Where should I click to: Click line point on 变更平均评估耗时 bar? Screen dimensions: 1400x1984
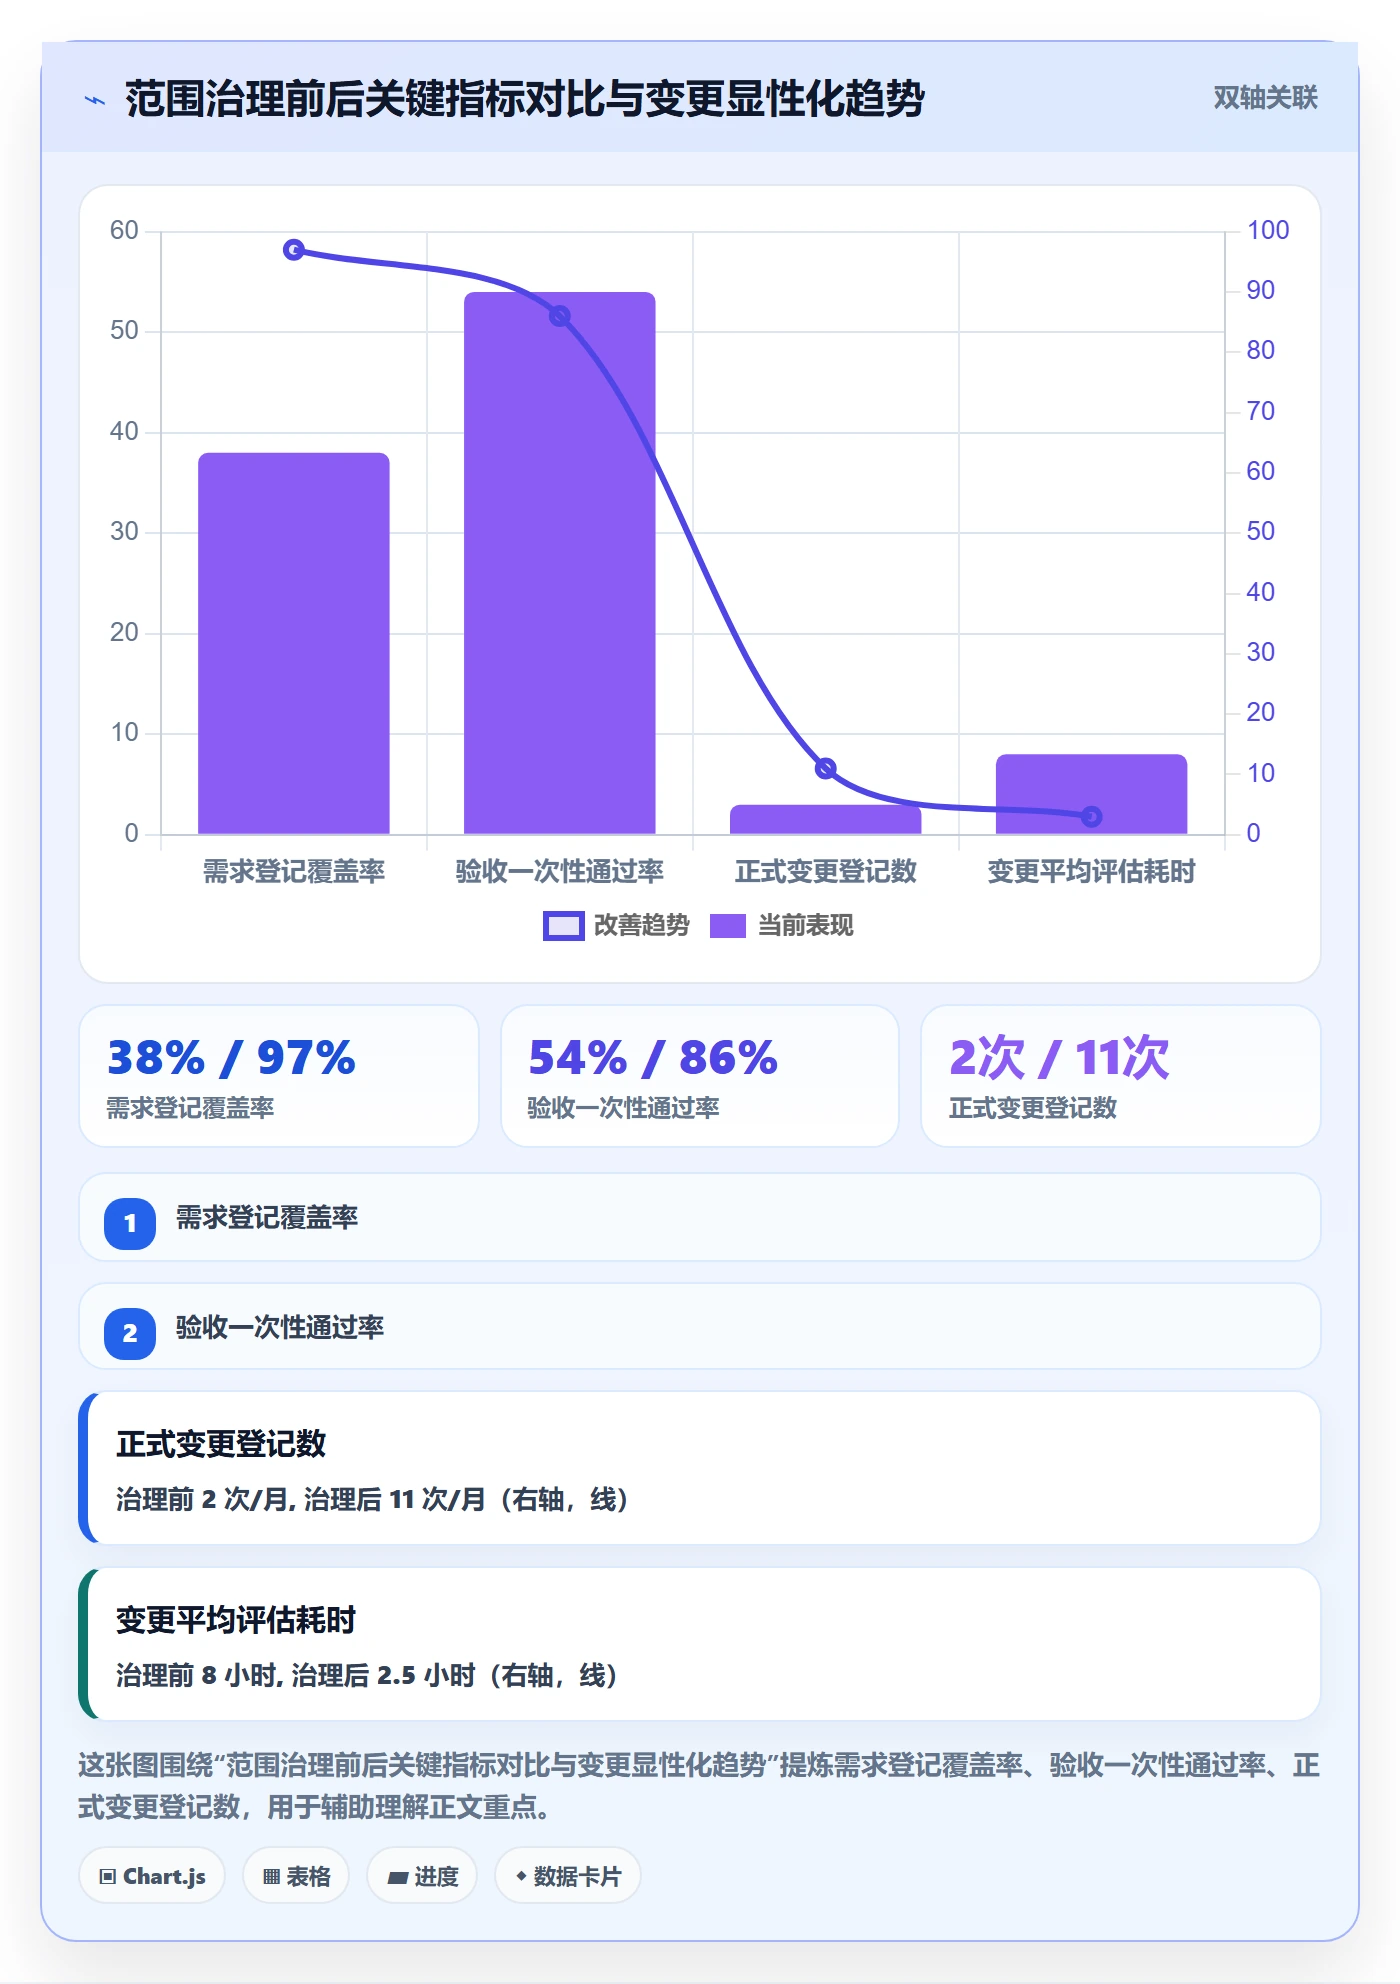(1092, 817)
